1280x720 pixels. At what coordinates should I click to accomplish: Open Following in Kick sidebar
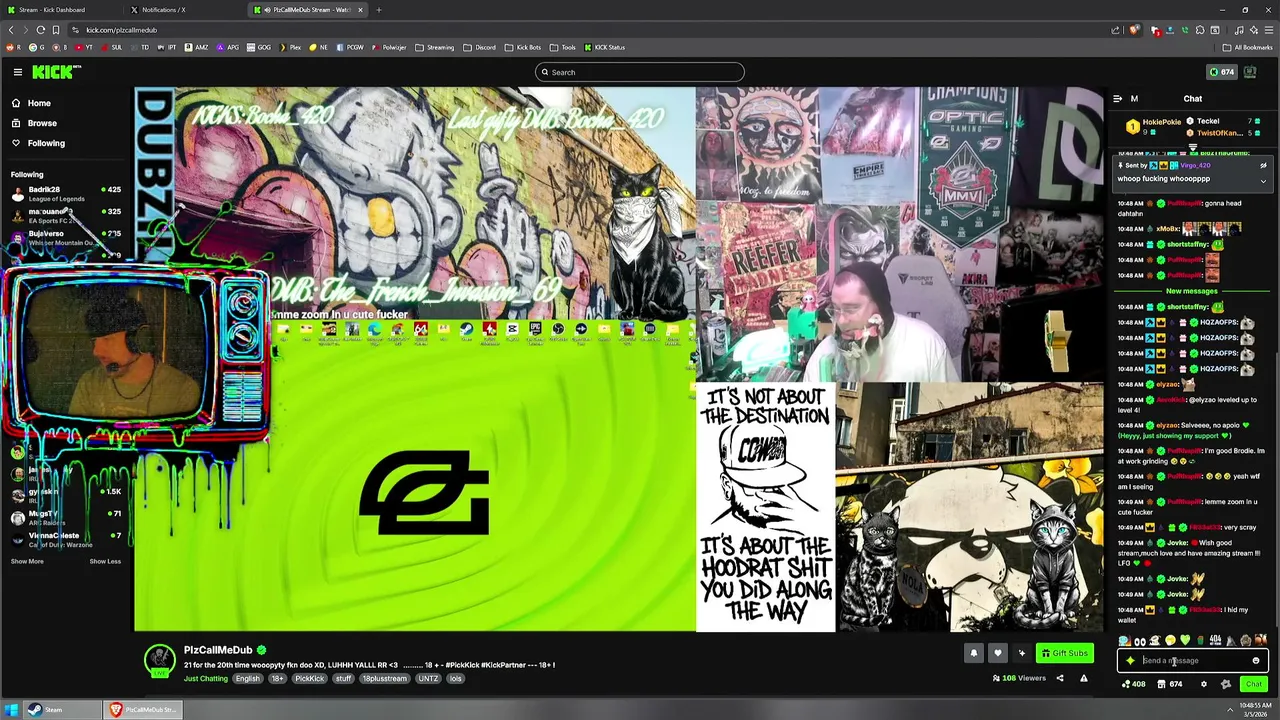click(38, 143)
